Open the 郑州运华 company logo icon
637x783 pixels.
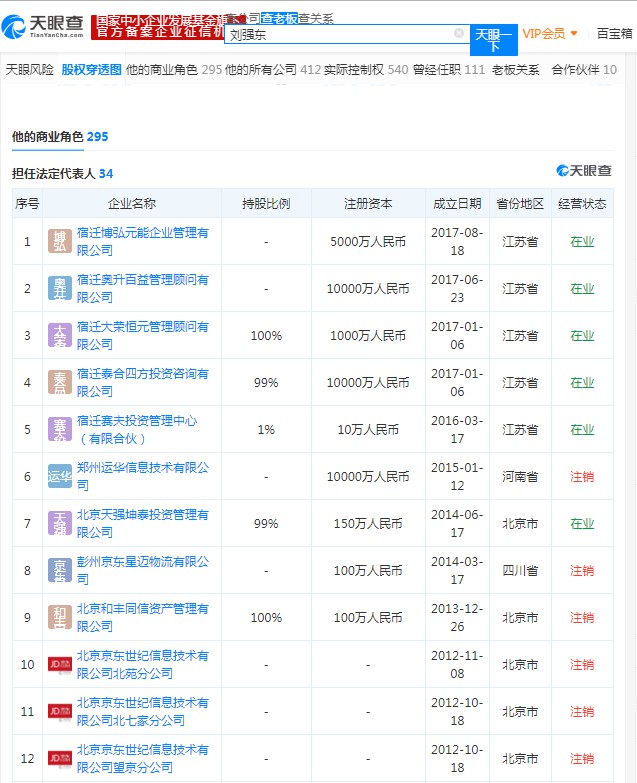[59, 476]
